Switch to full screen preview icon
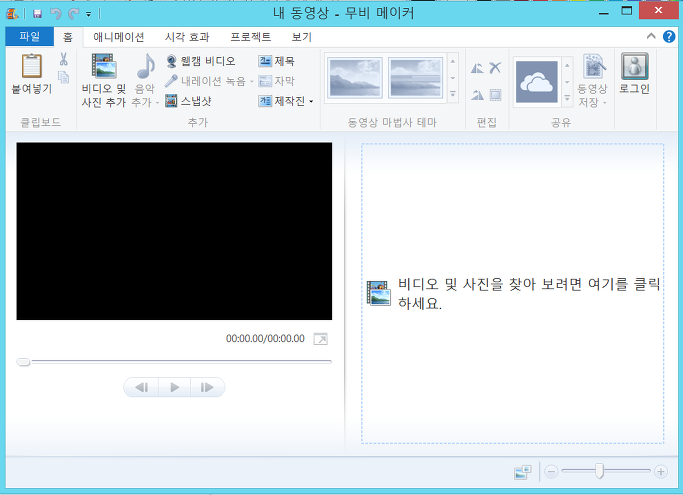 (x=321, y=339)
